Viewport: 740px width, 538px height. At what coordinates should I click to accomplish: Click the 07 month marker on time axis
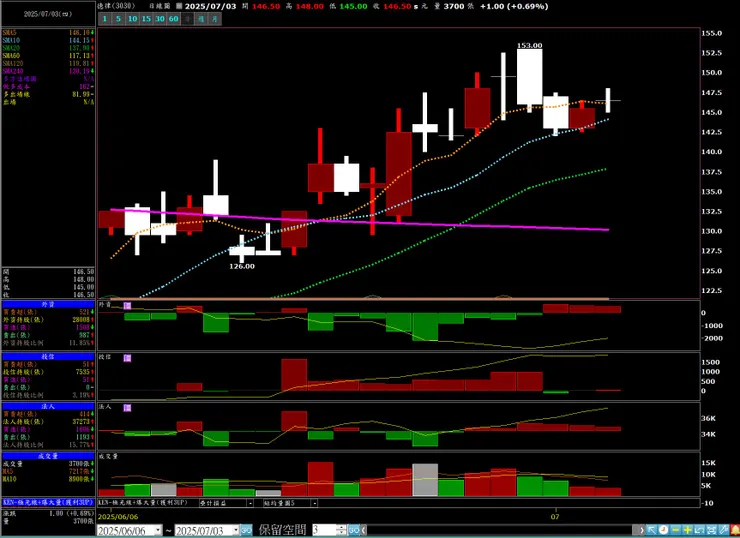pyautogui.click(x=555, y=516)
